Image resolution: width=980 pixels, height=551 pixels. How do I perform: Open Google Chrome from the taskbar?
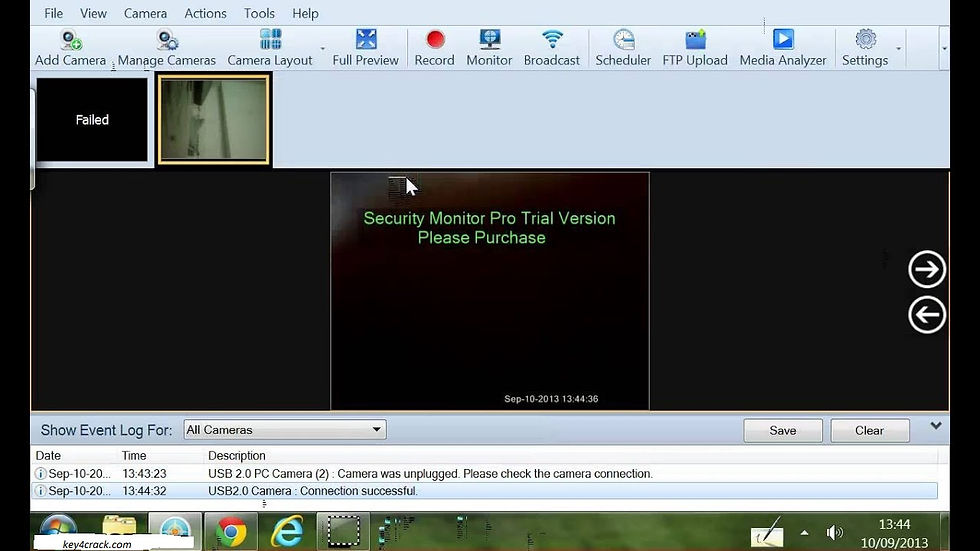coord(231,532)
